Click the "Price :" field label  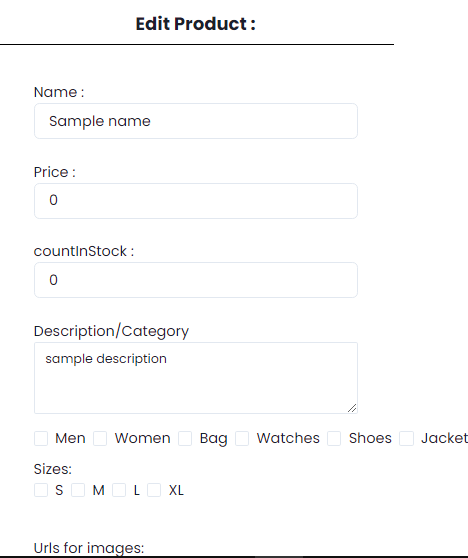(55, 172)
